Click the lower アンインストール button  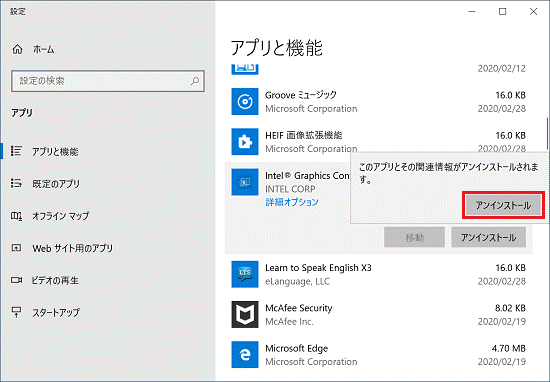point(488,237)
